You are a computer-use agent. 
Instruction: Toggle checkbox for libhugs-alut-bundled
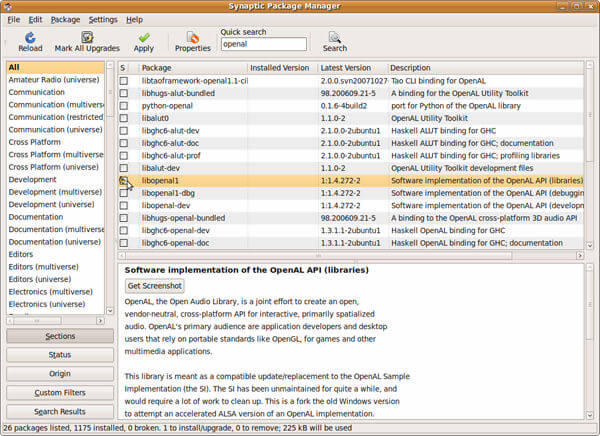[124, 93]
